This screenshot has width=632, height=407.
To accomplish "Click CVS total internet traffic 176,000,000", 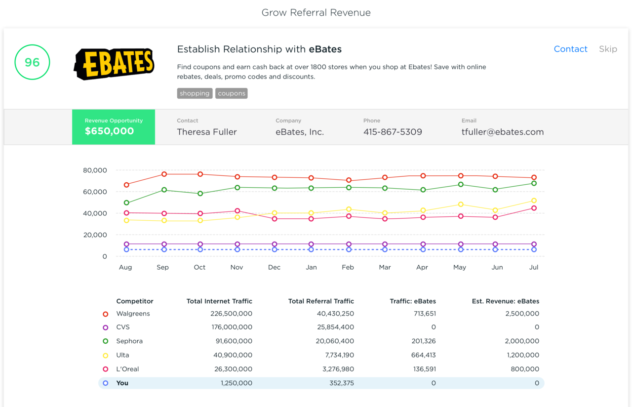I will point(232,327).
